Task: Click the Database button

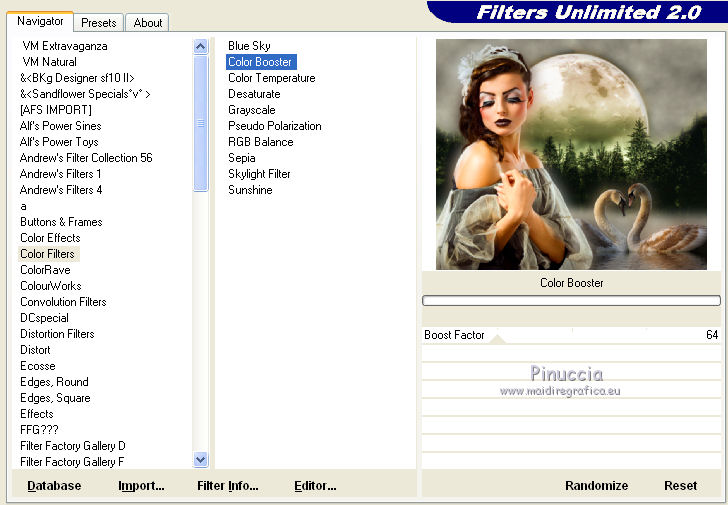Action: (x=54, y=486)
